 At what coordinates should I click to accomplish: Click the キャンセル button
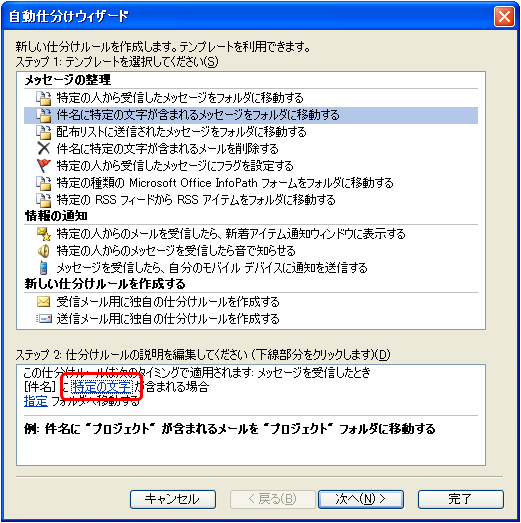(173, 499)
